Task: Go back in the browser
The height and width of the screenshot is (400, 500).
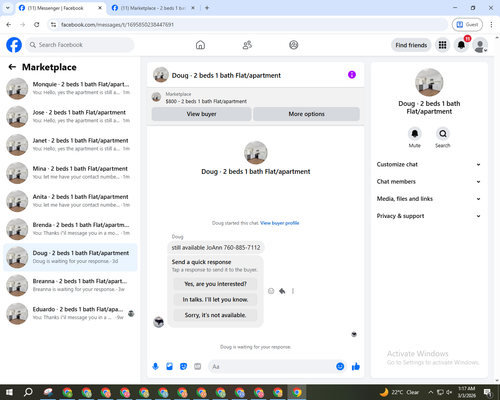Action: 9,25
